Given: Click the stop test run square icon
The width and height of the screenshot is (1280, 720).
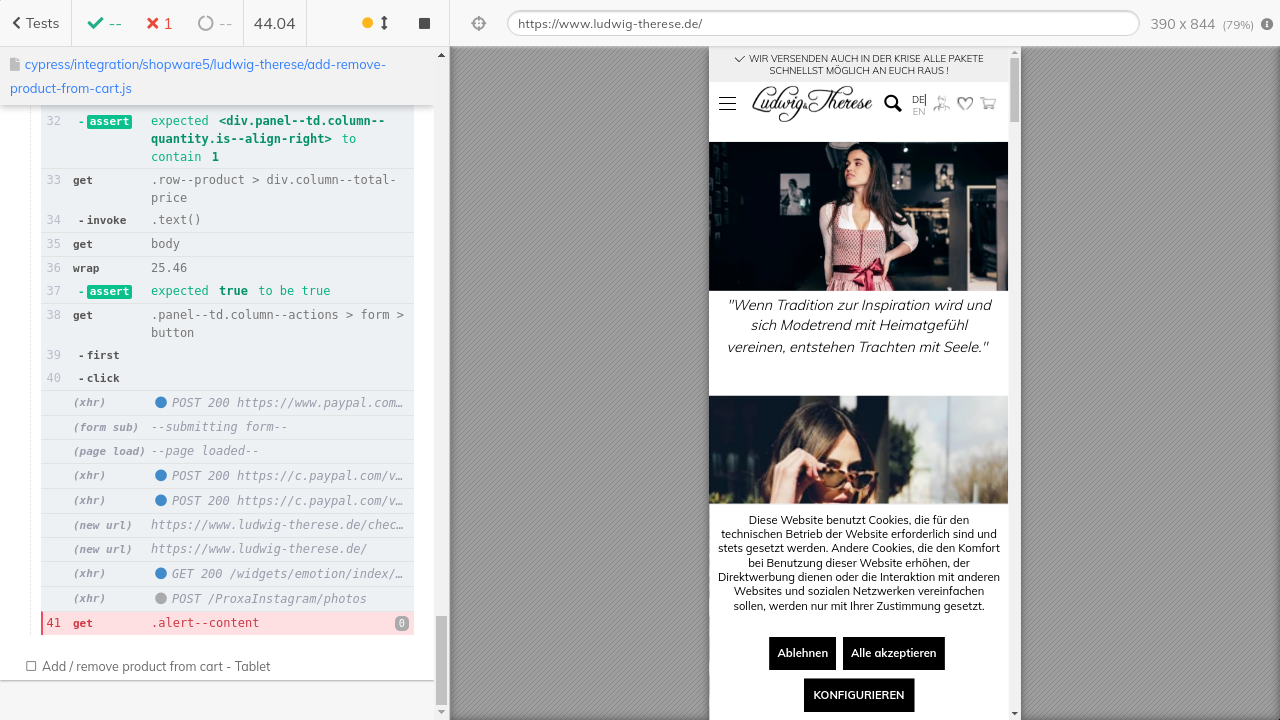Looking at the screenshot, I should pos(424,23).
